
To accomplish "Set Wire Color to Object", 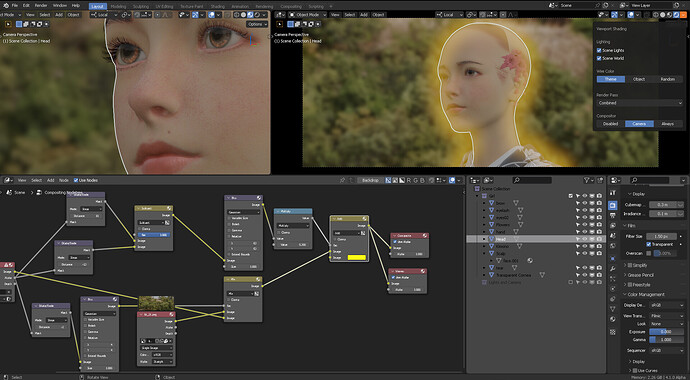I will (639, 79).
